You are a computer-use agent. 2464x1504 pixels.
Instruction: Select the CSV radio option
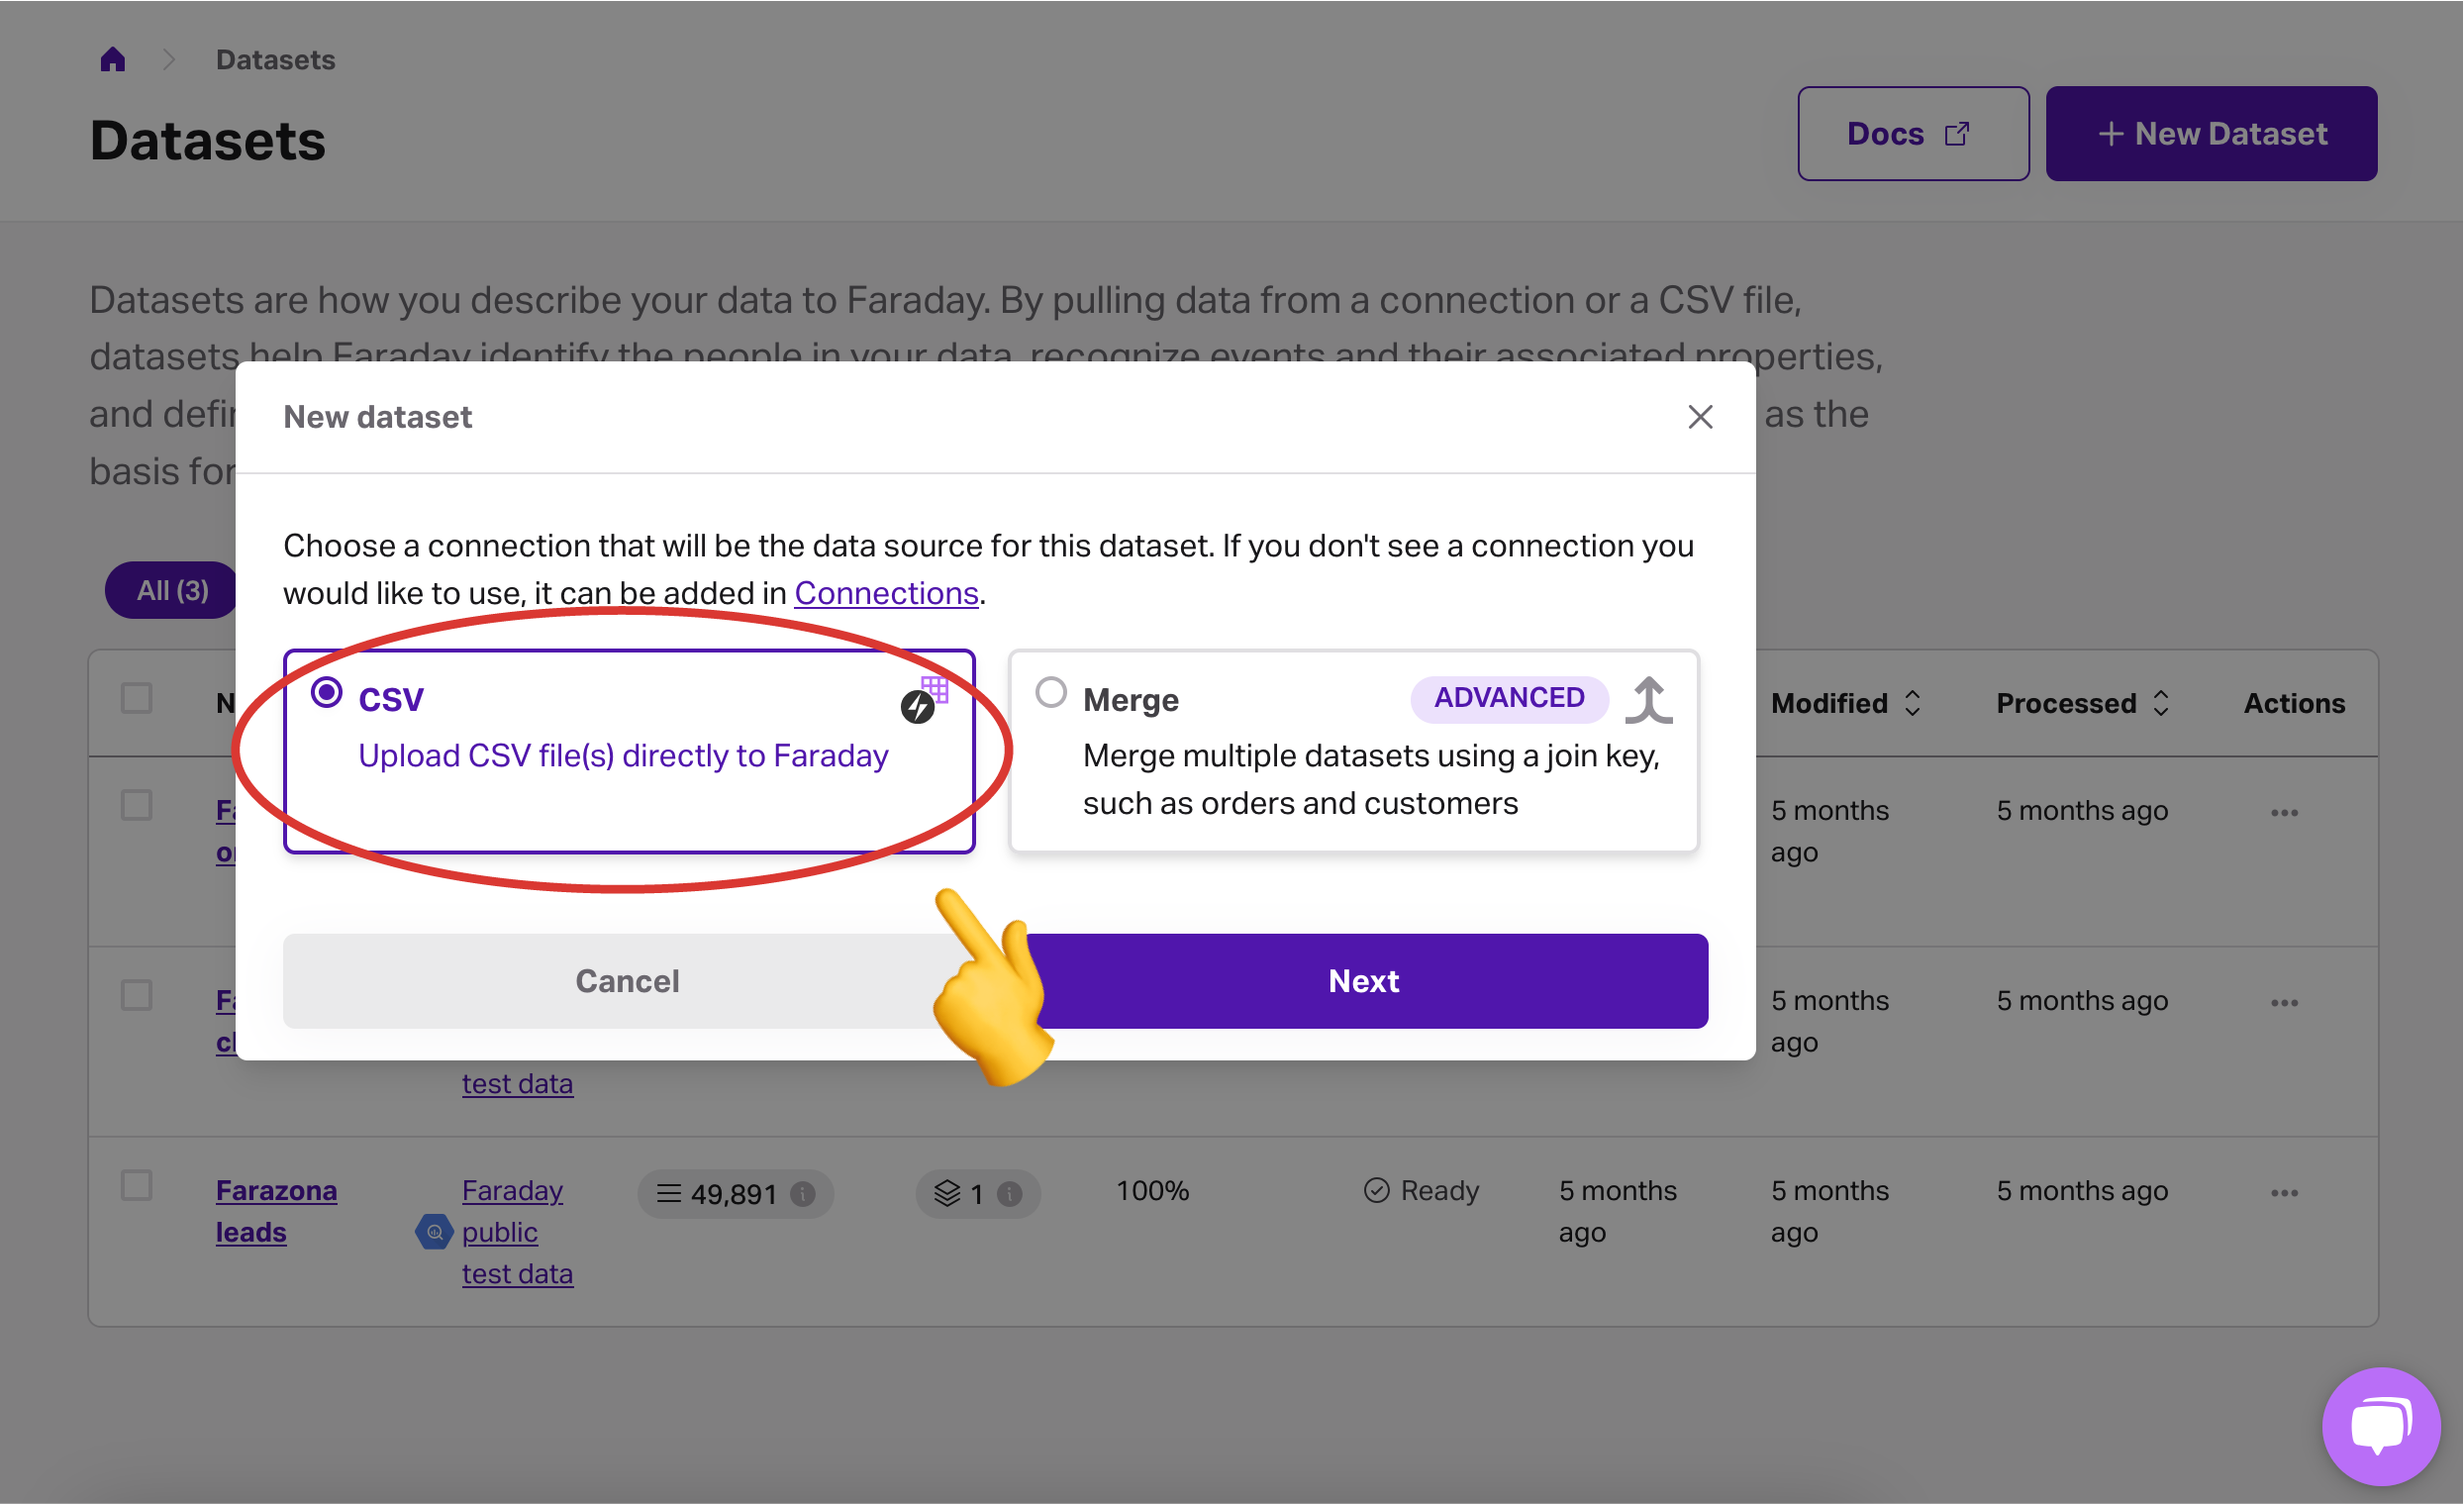pyautogui.click(x=326, y=693)
